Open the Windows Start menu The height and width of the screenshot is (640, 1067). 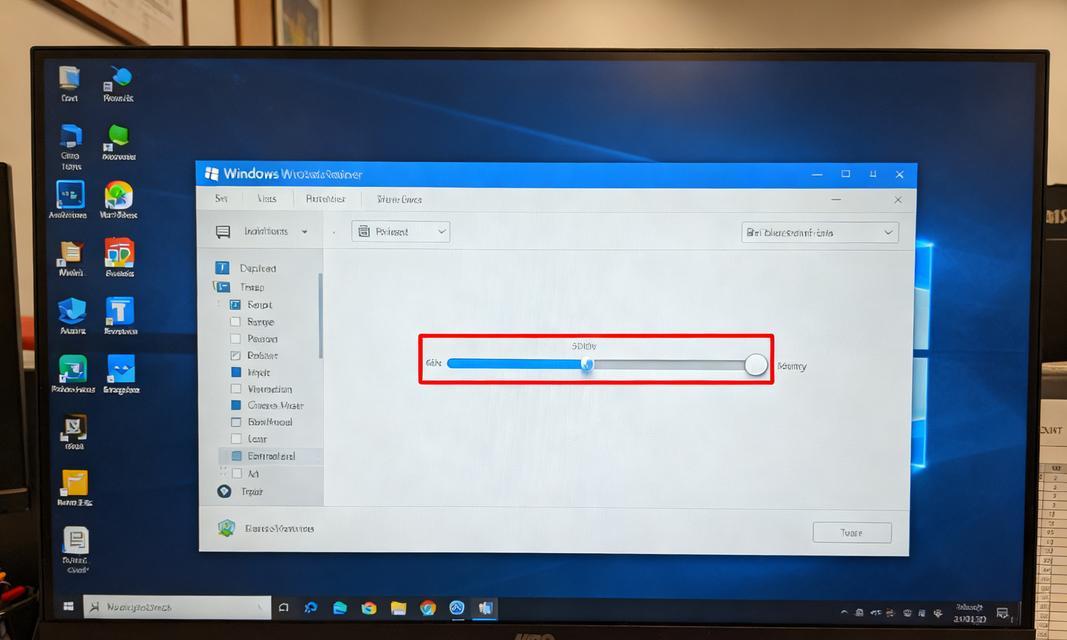(69, 606)
